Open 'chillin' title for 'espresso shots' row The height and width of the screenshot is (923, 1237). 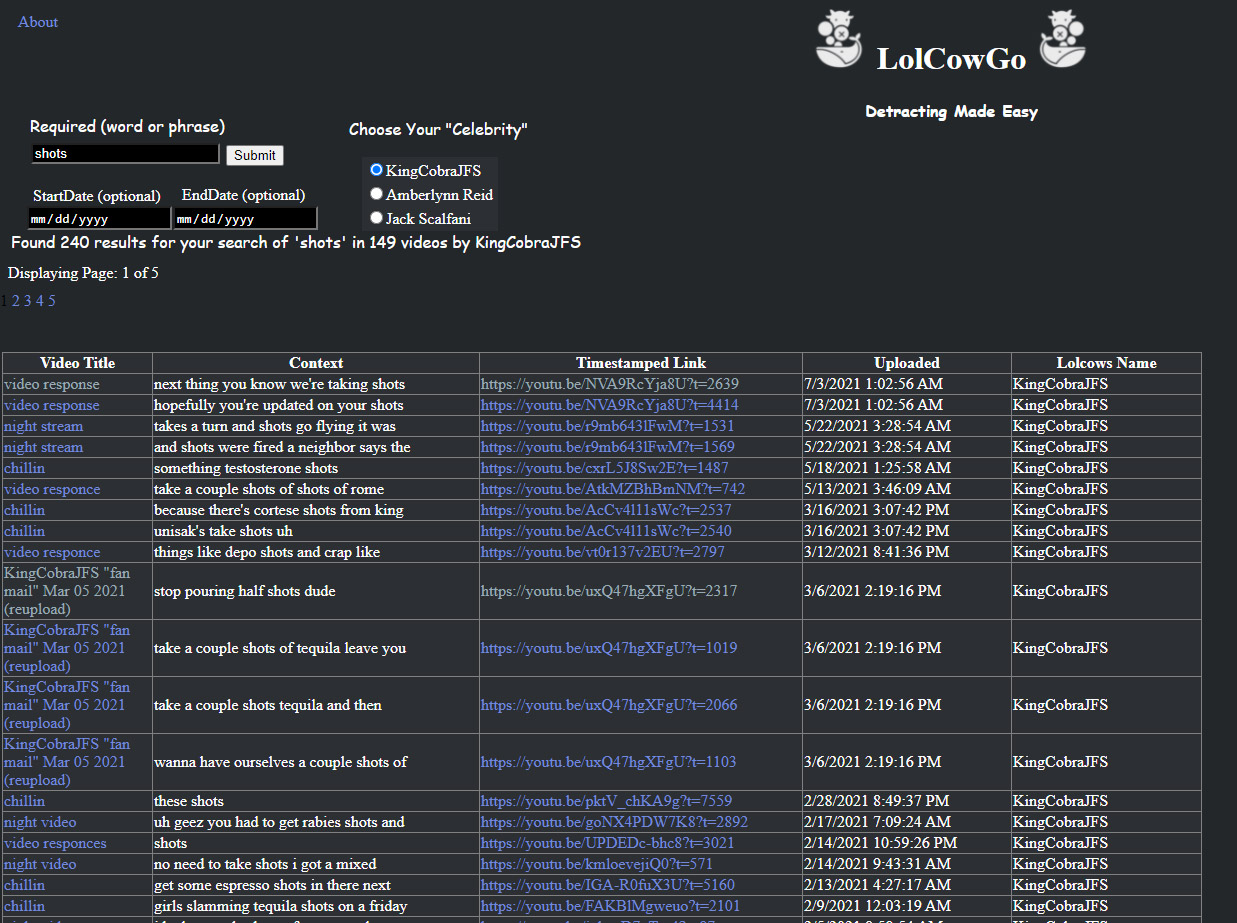[x=25, y=885]
